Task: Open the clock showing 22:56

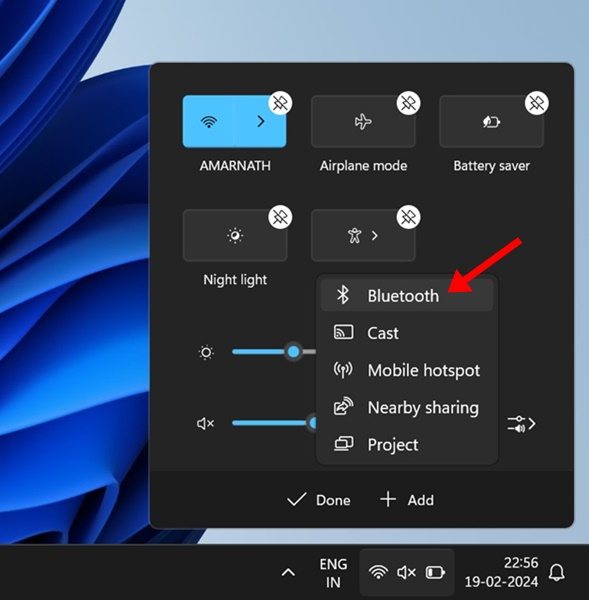Action: pyautogui.click(x=501, y=572)
